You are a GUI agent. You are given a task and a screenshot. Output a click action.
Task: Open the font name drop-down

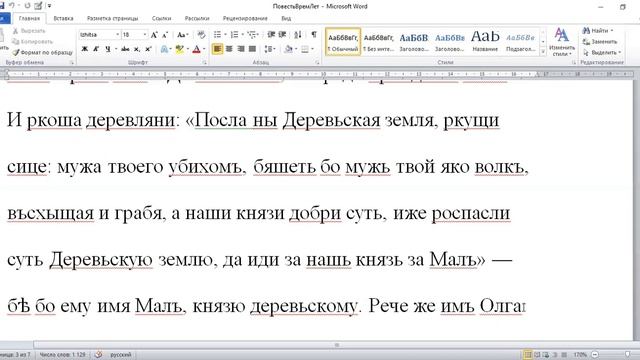[118, 35]
